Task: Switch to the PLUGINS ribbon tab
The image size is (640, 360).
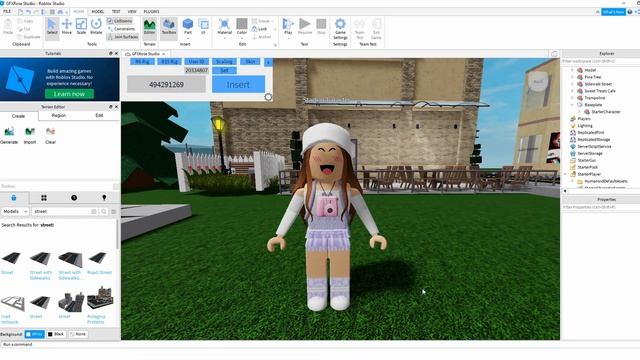Action: tap(151, 12)
